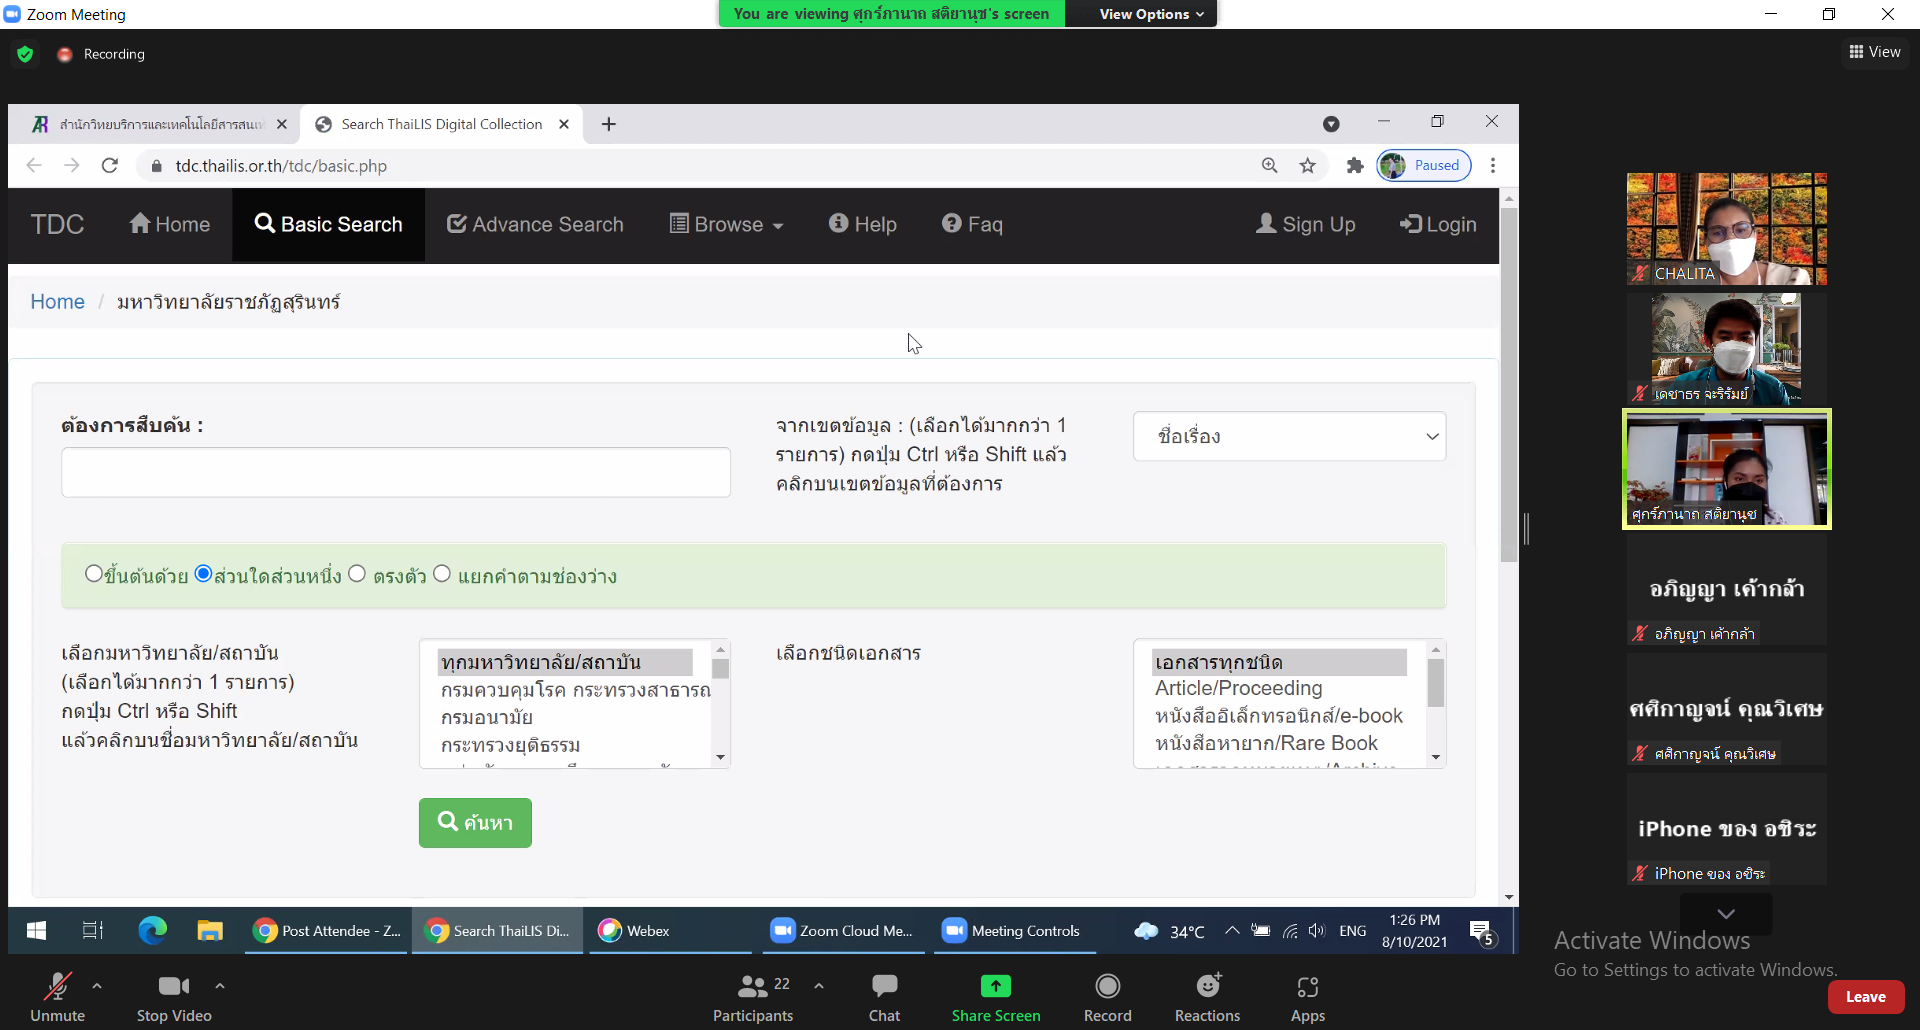Select the ตรงตัว radio button
The image size is (1920, 1030).
point(357,574)
